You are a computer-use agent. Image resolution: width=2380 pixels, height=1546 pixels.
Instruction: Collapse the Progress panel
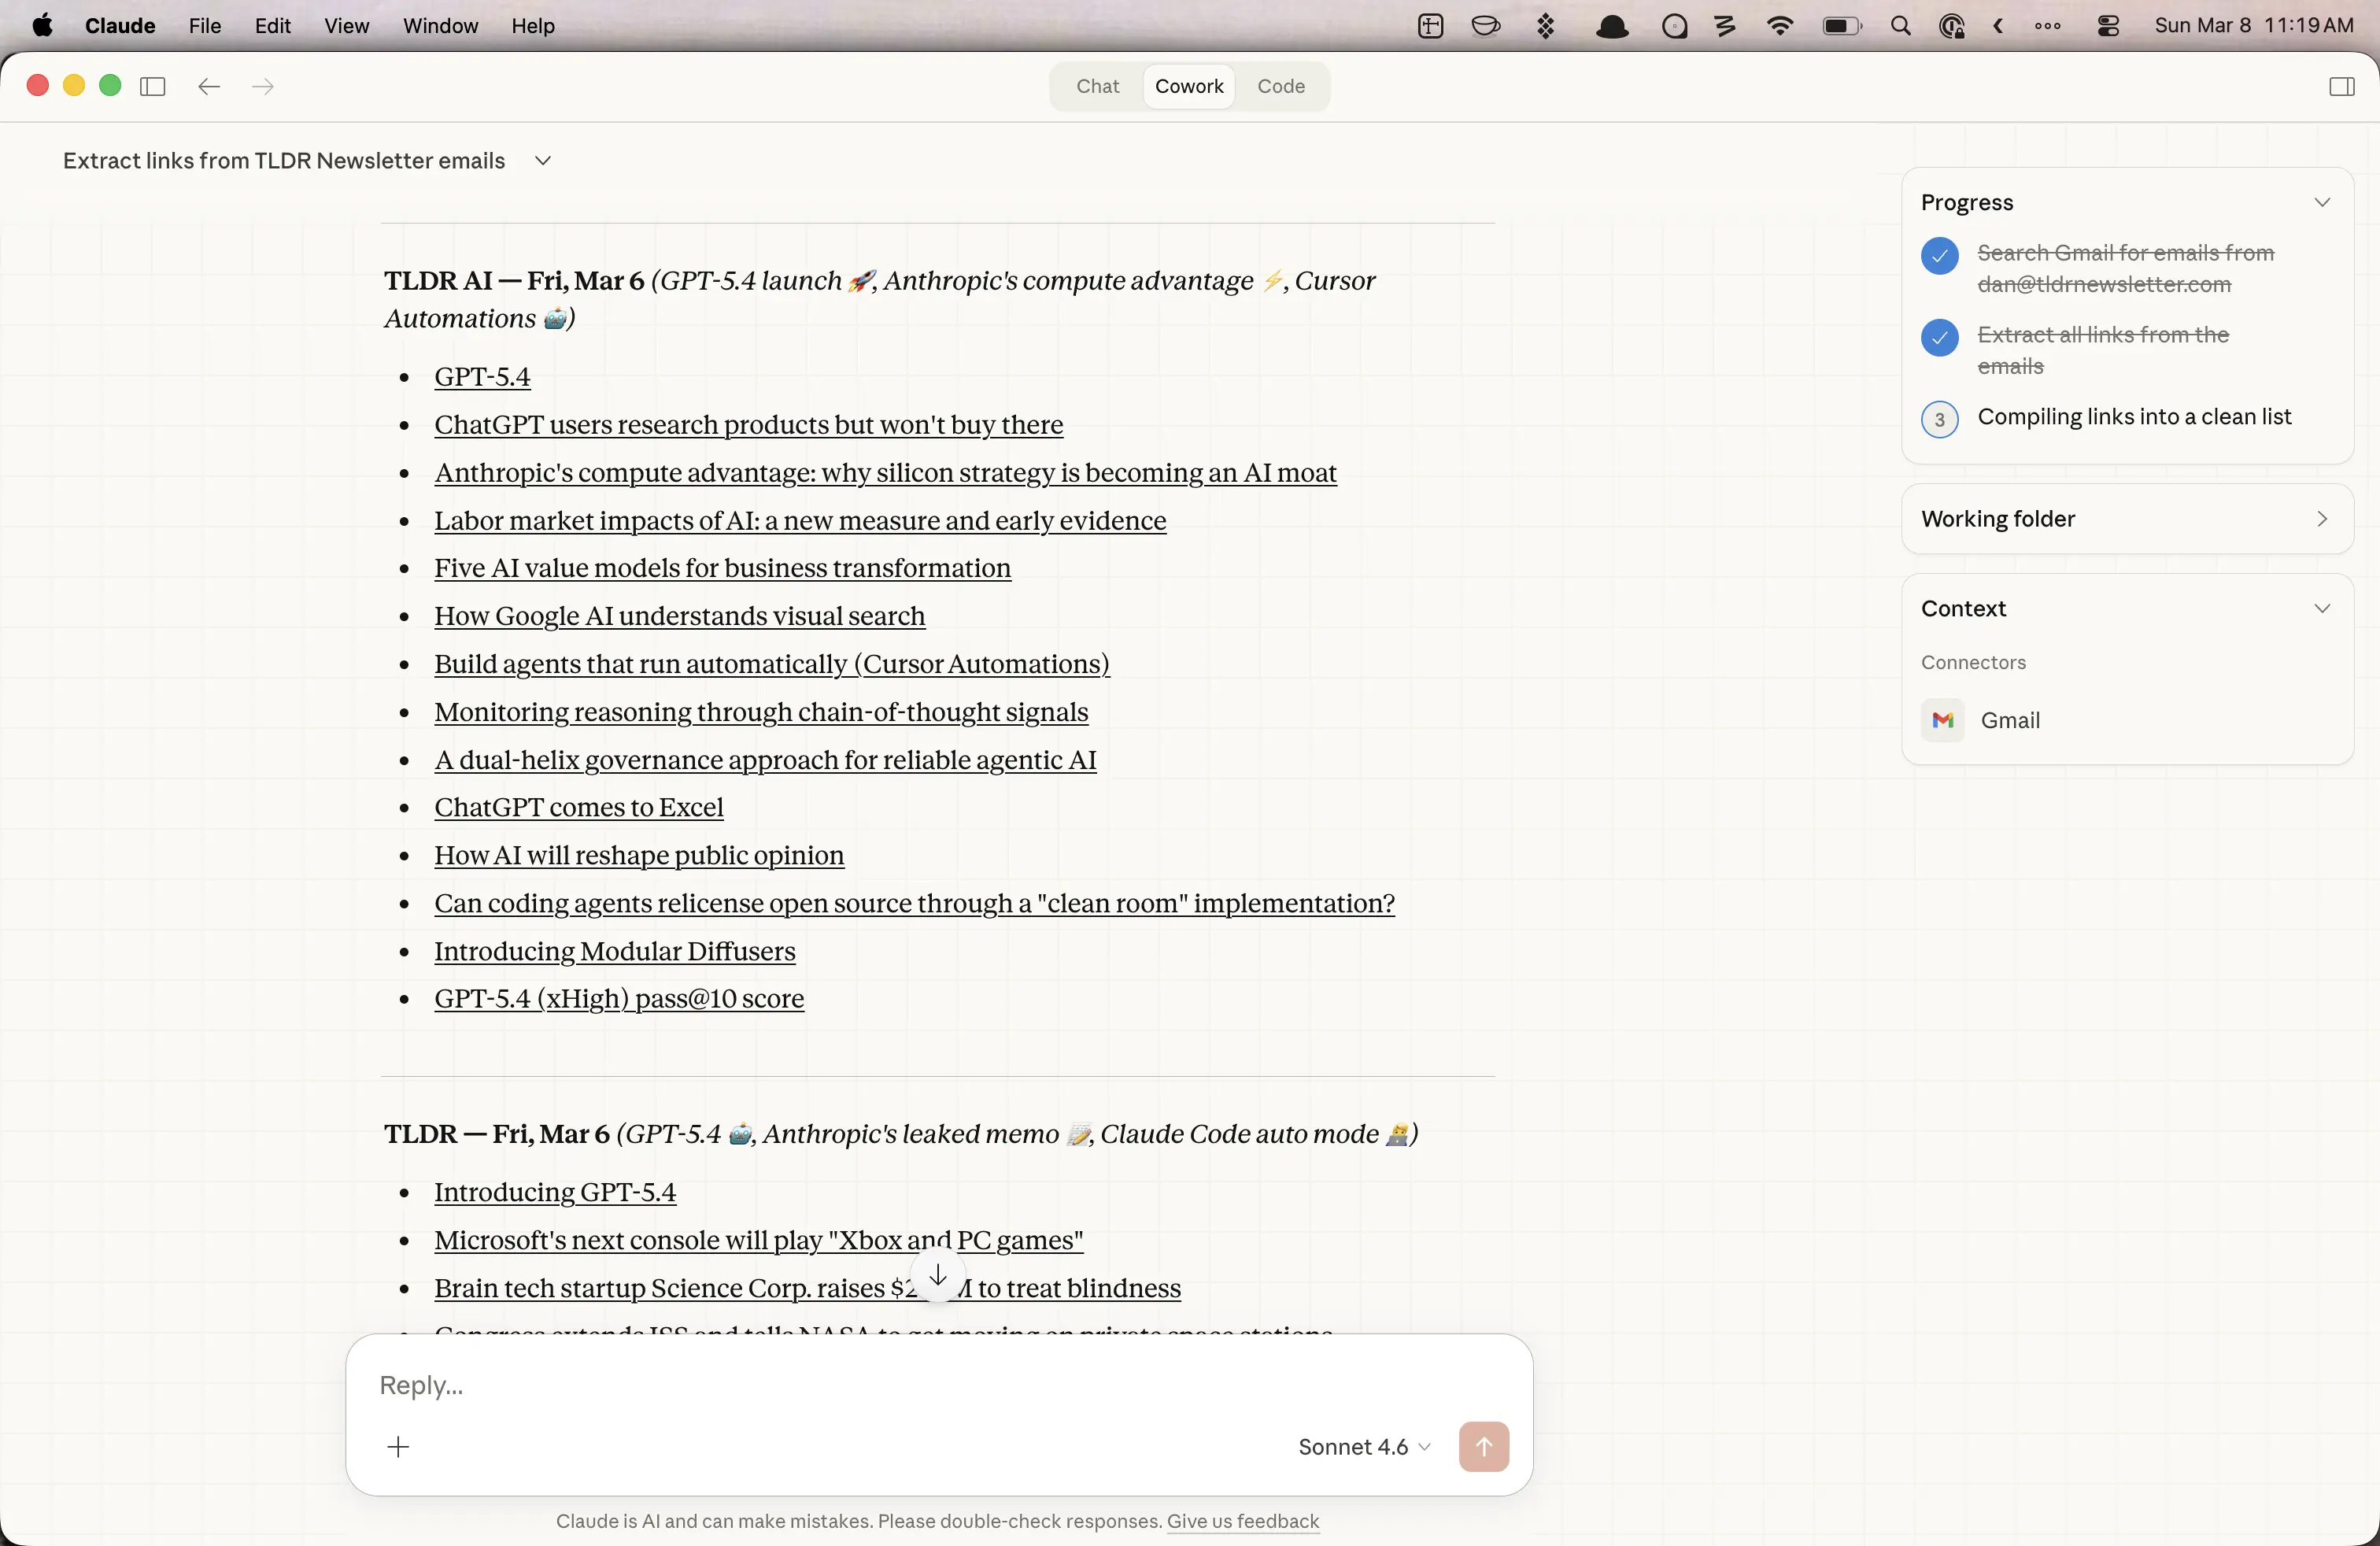coord(2323,202)
